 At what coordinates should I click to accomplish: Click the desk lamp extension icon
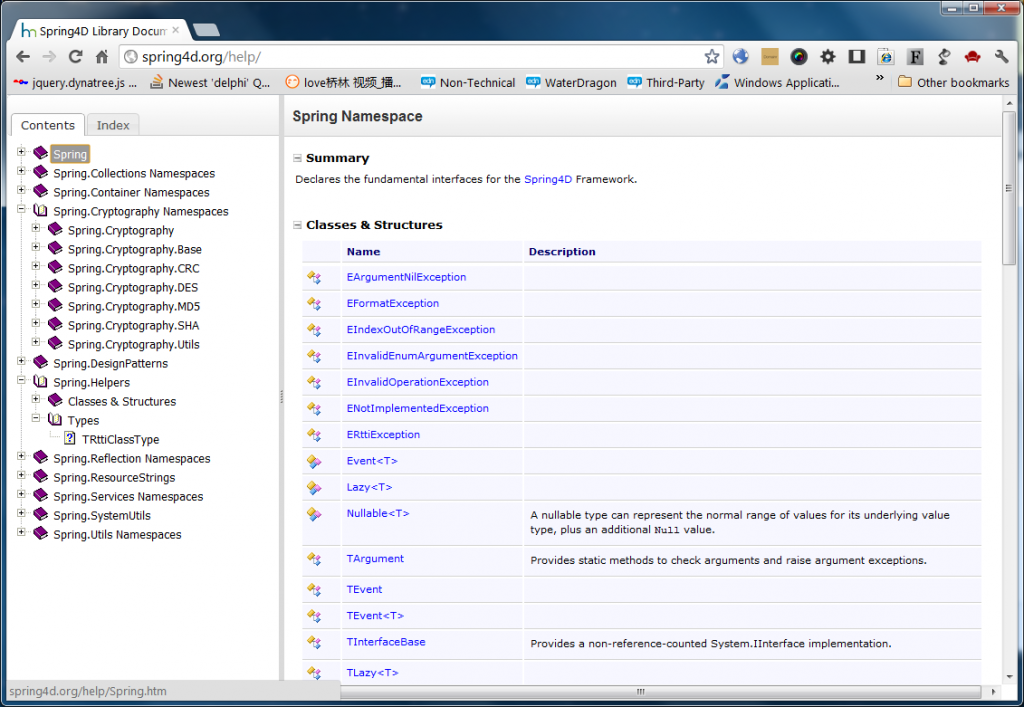tap(943, 57)
